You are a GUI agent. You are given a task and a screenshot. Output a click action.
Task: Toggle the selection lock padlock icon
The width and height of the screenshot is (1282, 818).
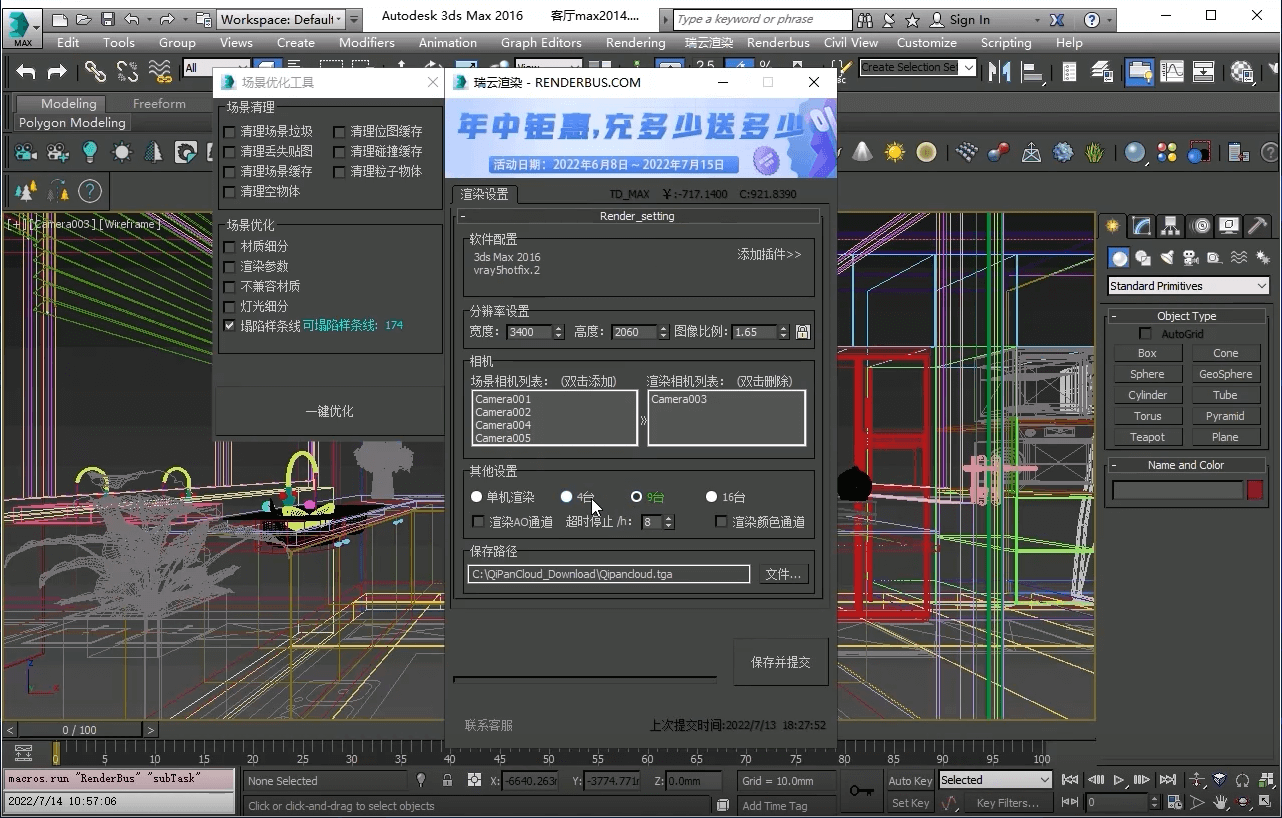[447, 781]
